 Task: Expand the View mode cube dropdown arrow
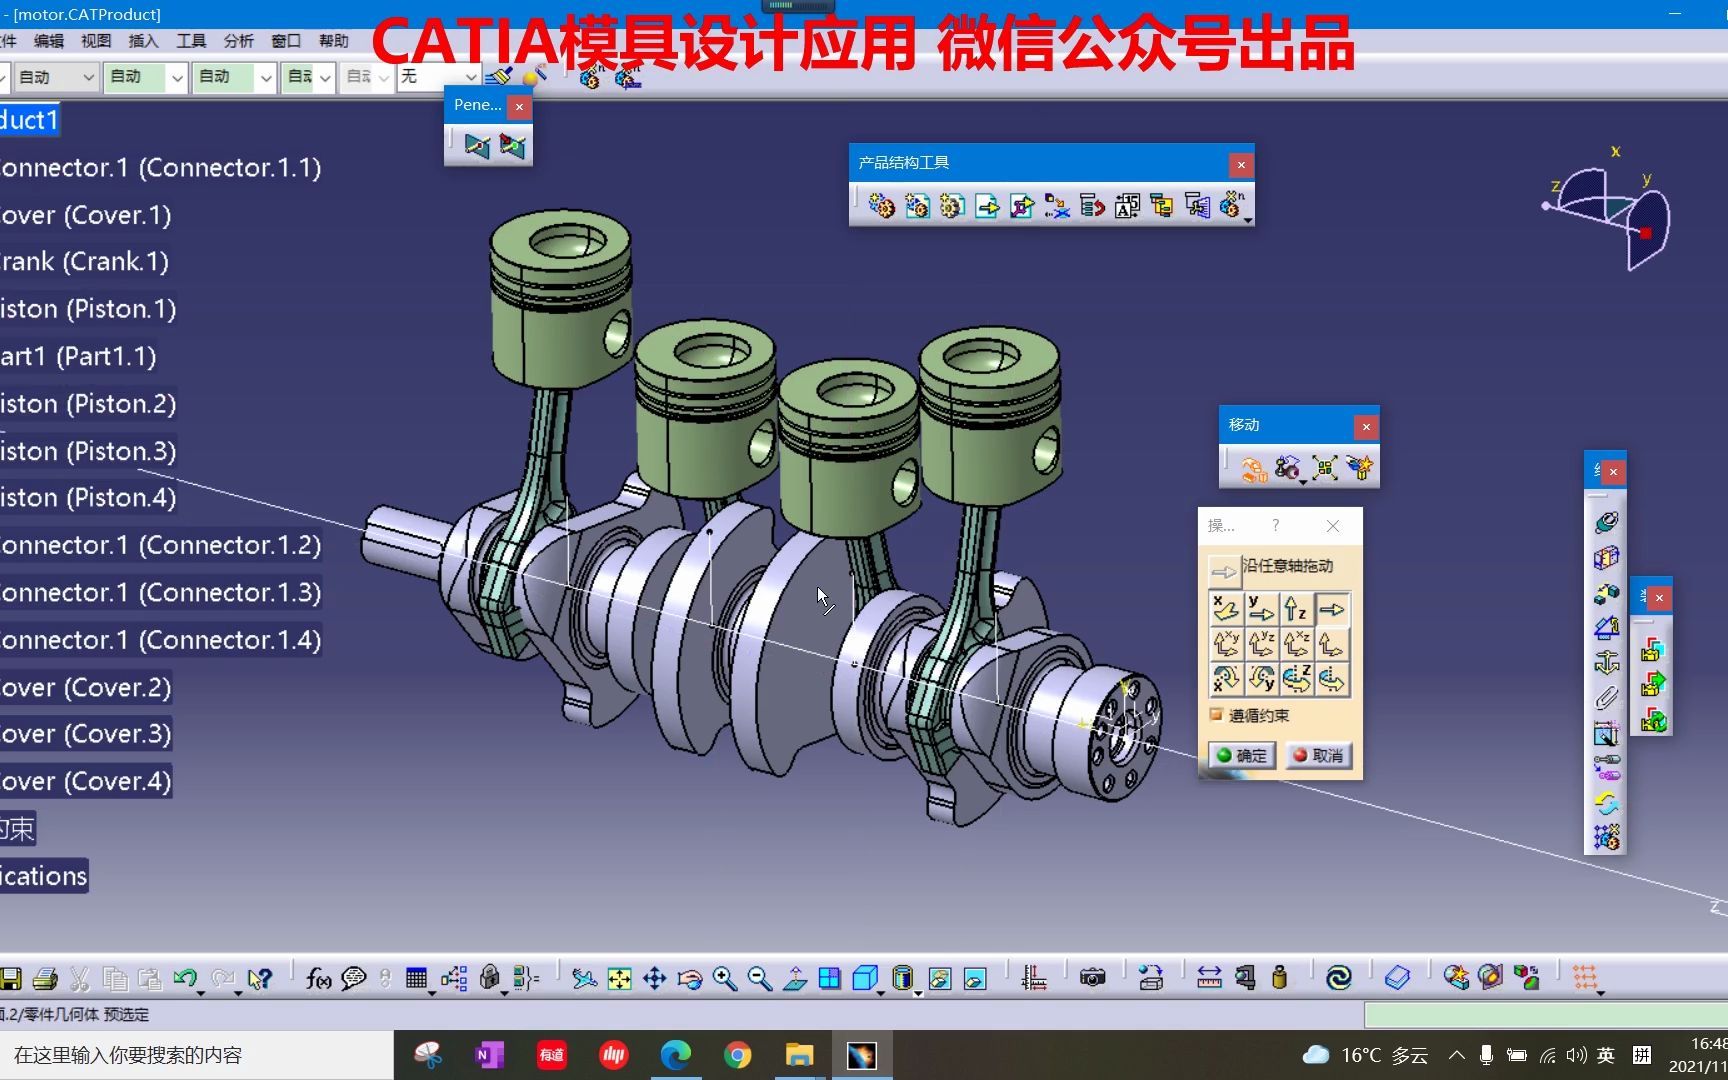[881, 993]
